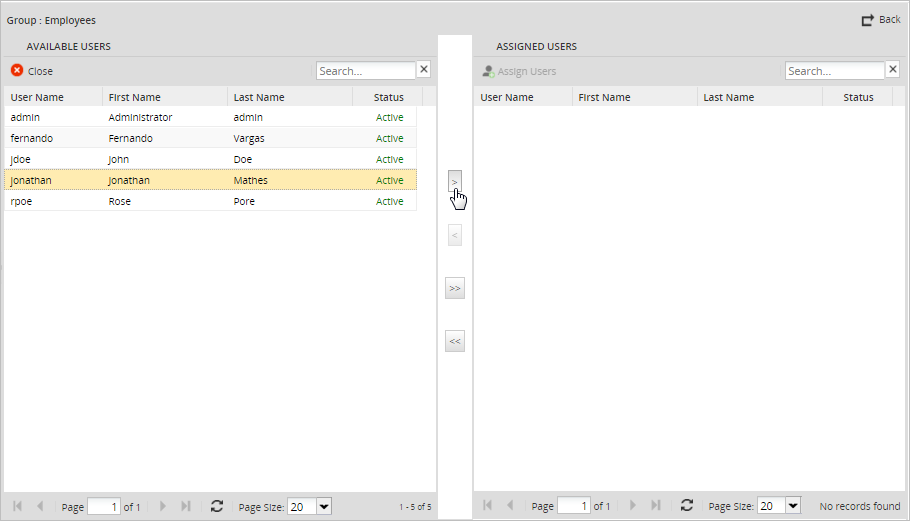910x521 pixels.
Task: Go to last page of Available Users
Action: tap(186, 506)
